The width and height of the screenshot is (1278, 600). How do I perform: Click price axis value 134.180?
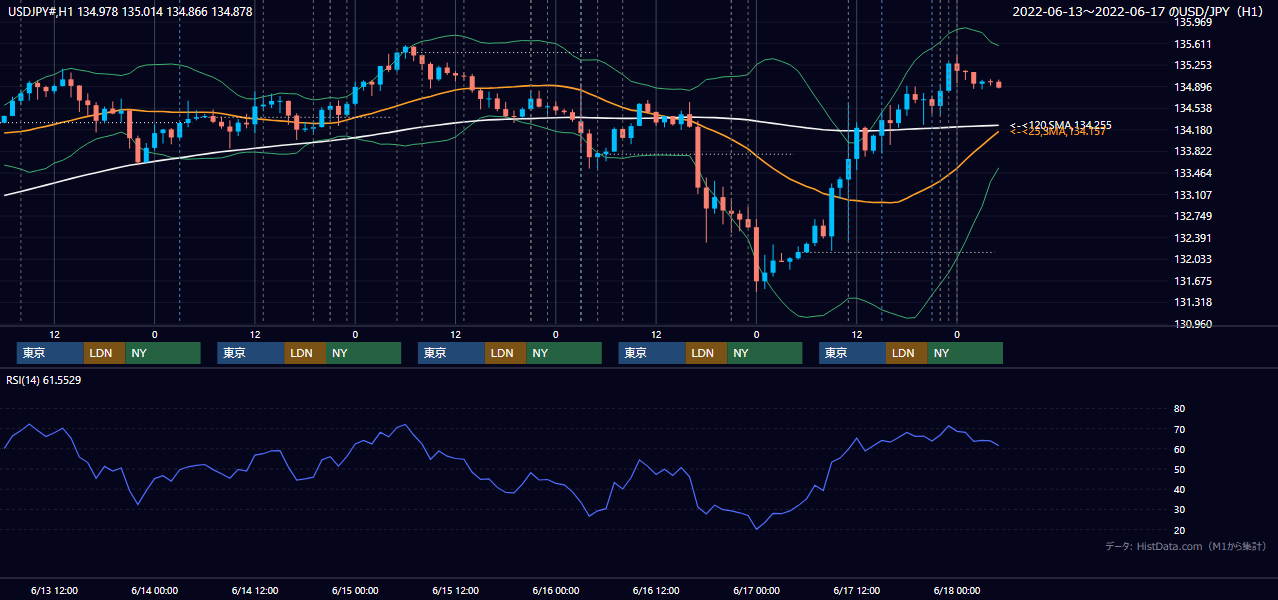(x=1194, y=130)
